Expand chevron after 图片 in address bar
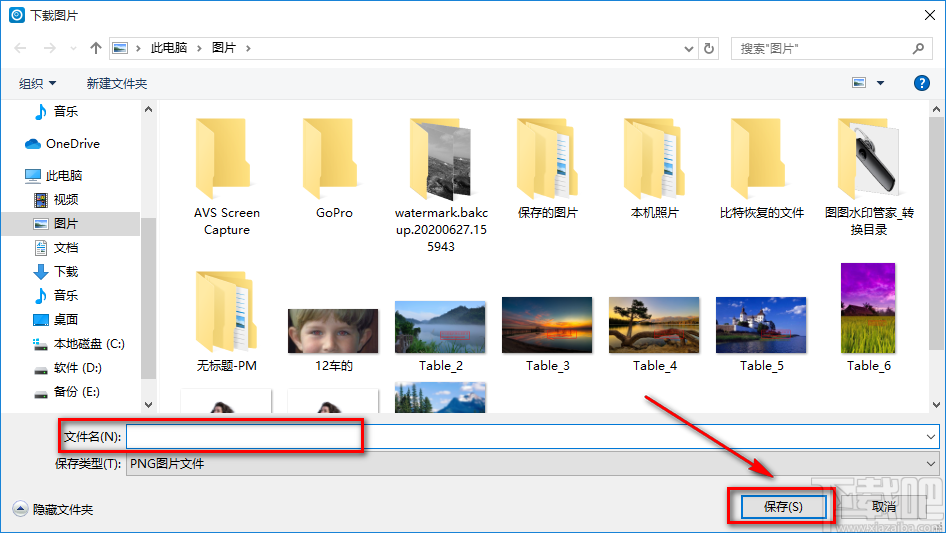946x533 pixels. coord(248,48)
